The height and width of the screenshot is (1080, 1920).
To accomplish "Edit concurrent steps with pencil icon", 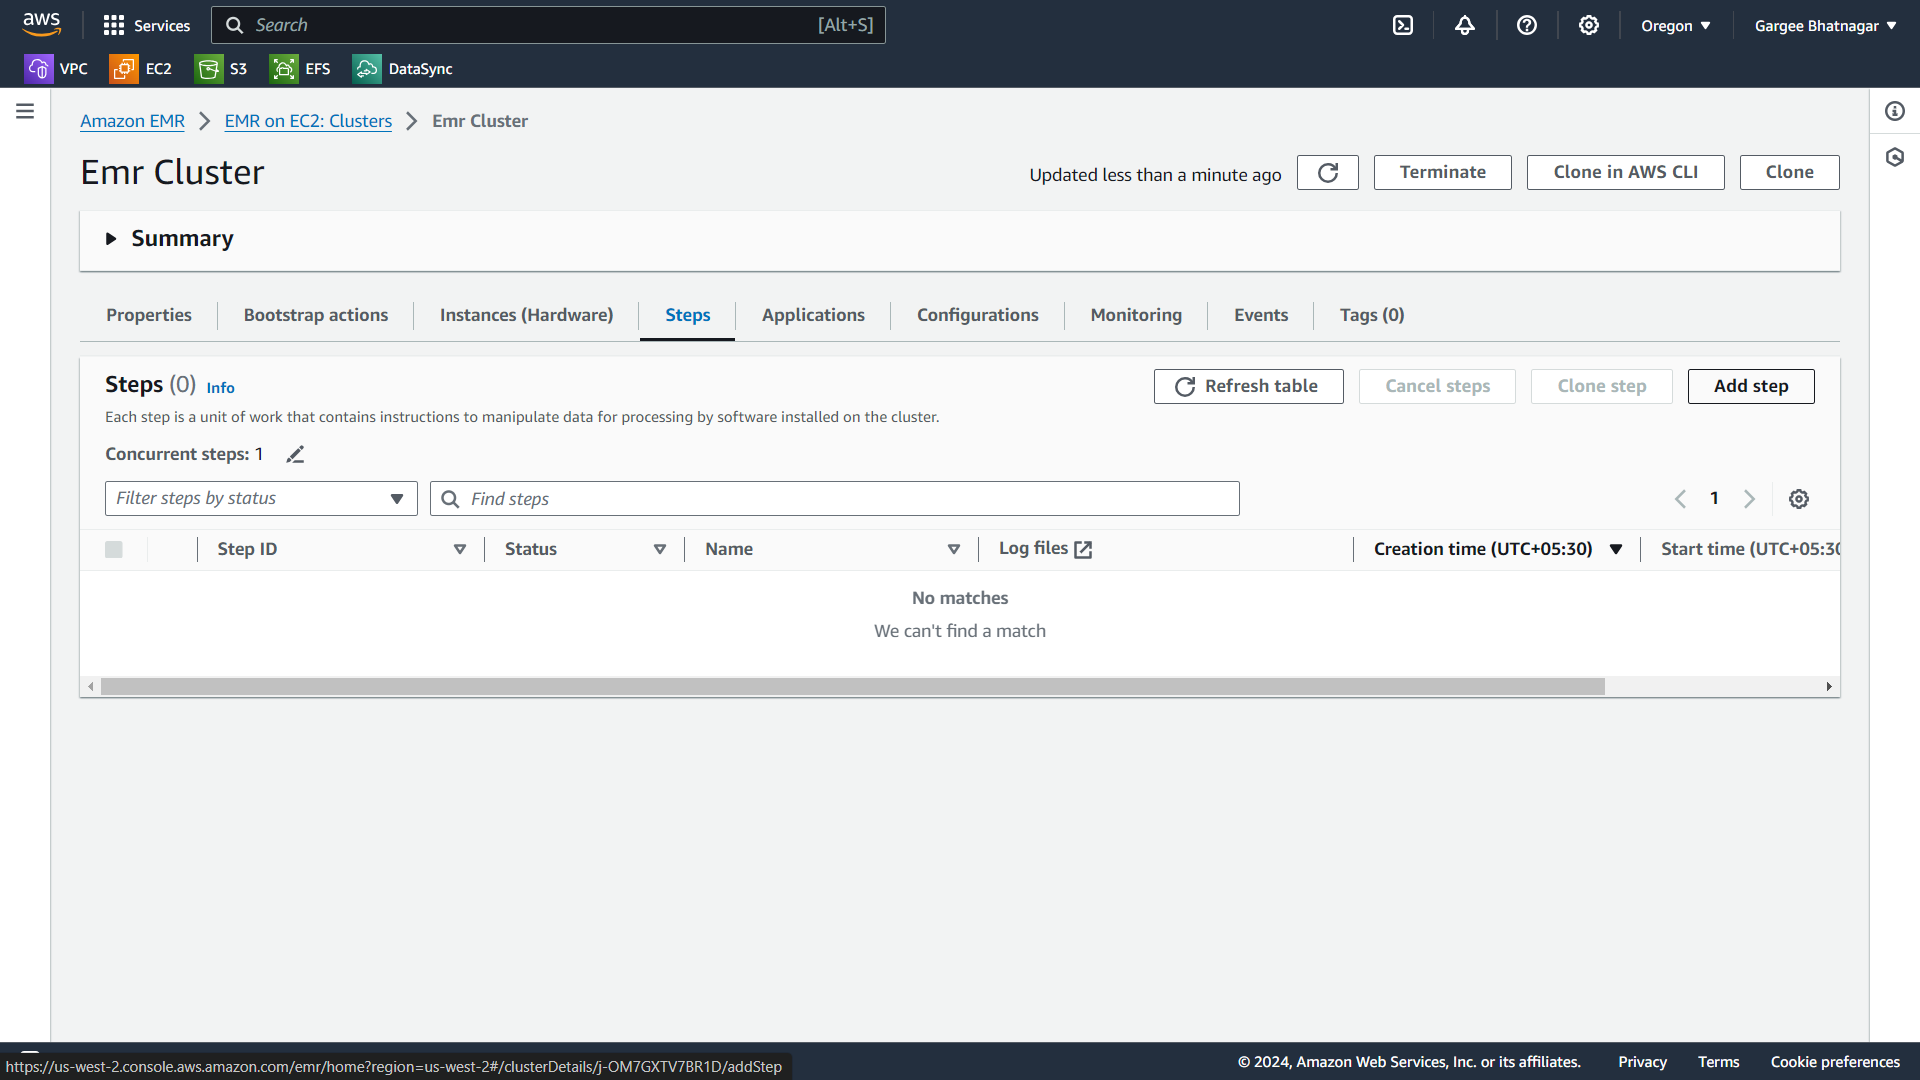I will tap(295, 455).
